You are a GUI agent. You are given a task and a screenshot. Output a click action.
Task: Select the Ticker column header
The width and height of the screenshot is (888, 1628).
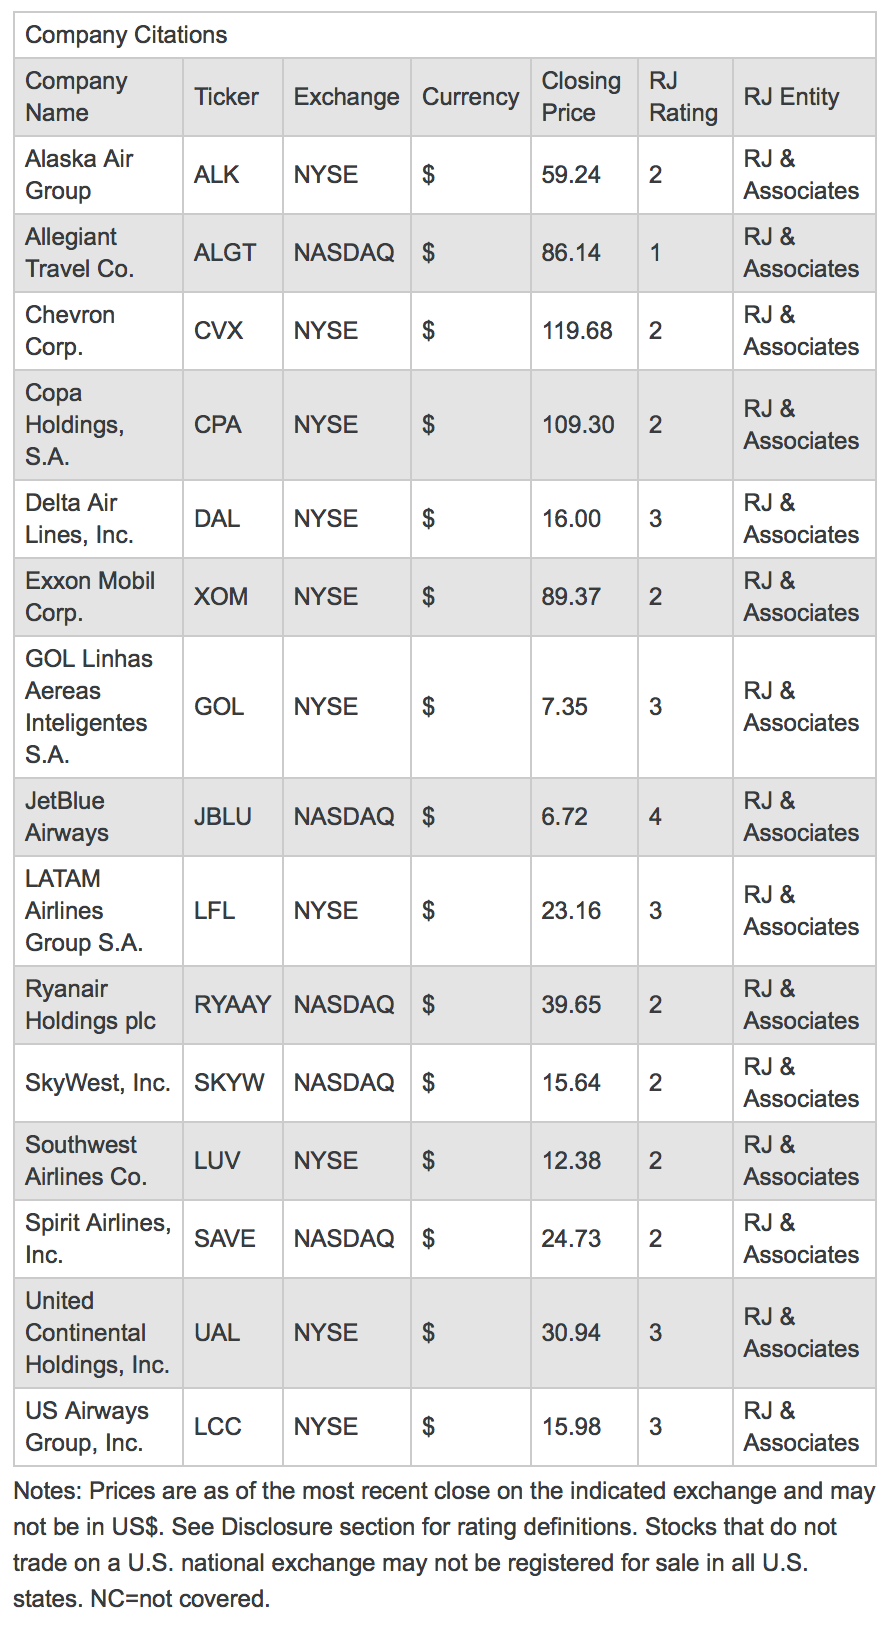point(226,97)
